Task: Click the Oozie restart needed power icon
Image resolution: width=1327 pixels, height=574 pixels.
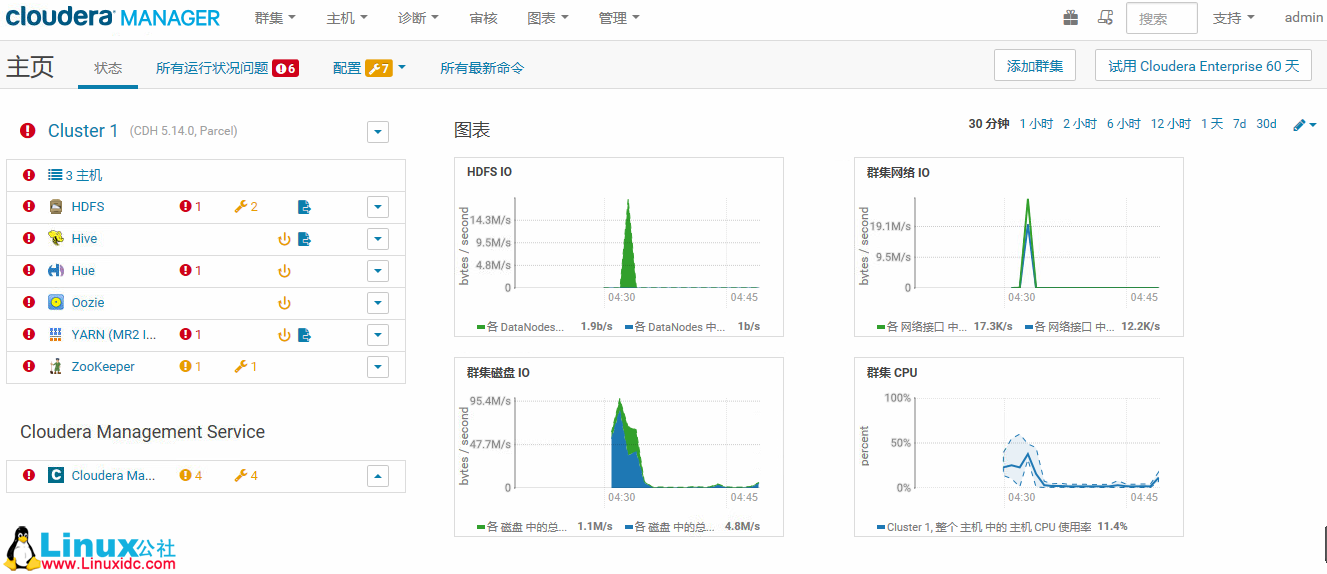Action: 284,303
